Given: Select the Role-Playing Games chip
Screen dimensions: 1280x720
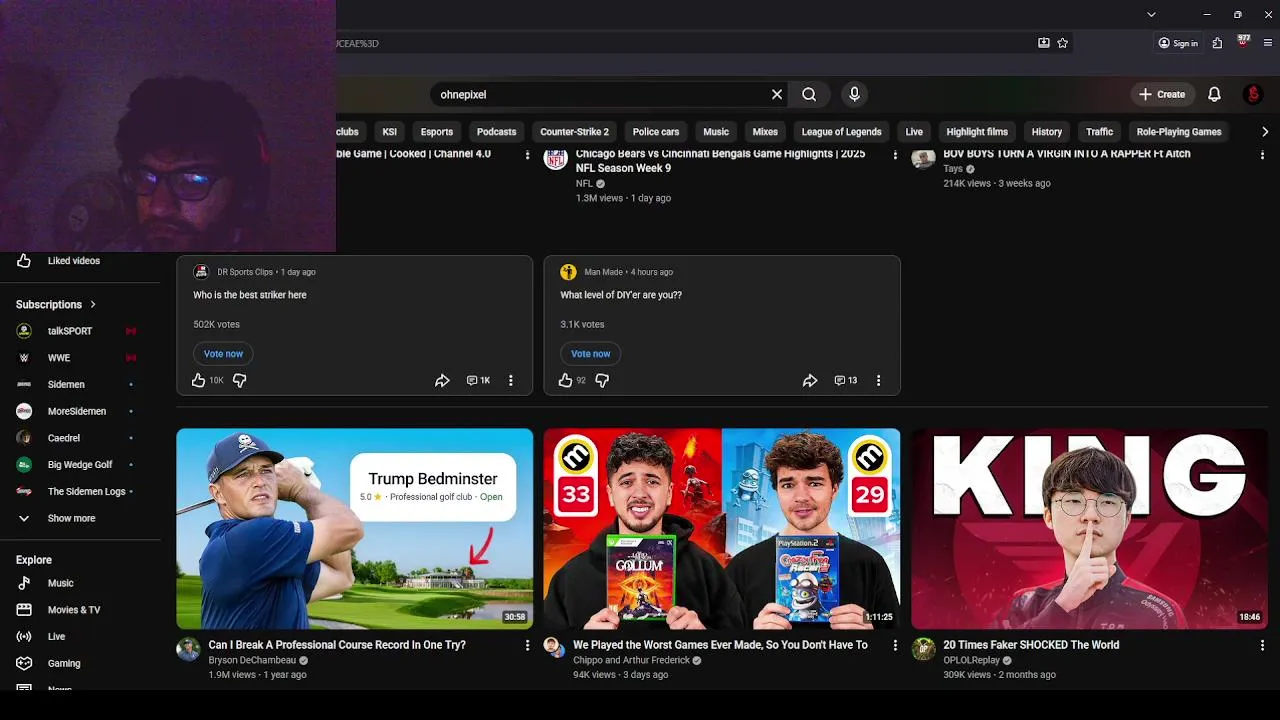Looking at the screenshot, I should pos(1179,132).
